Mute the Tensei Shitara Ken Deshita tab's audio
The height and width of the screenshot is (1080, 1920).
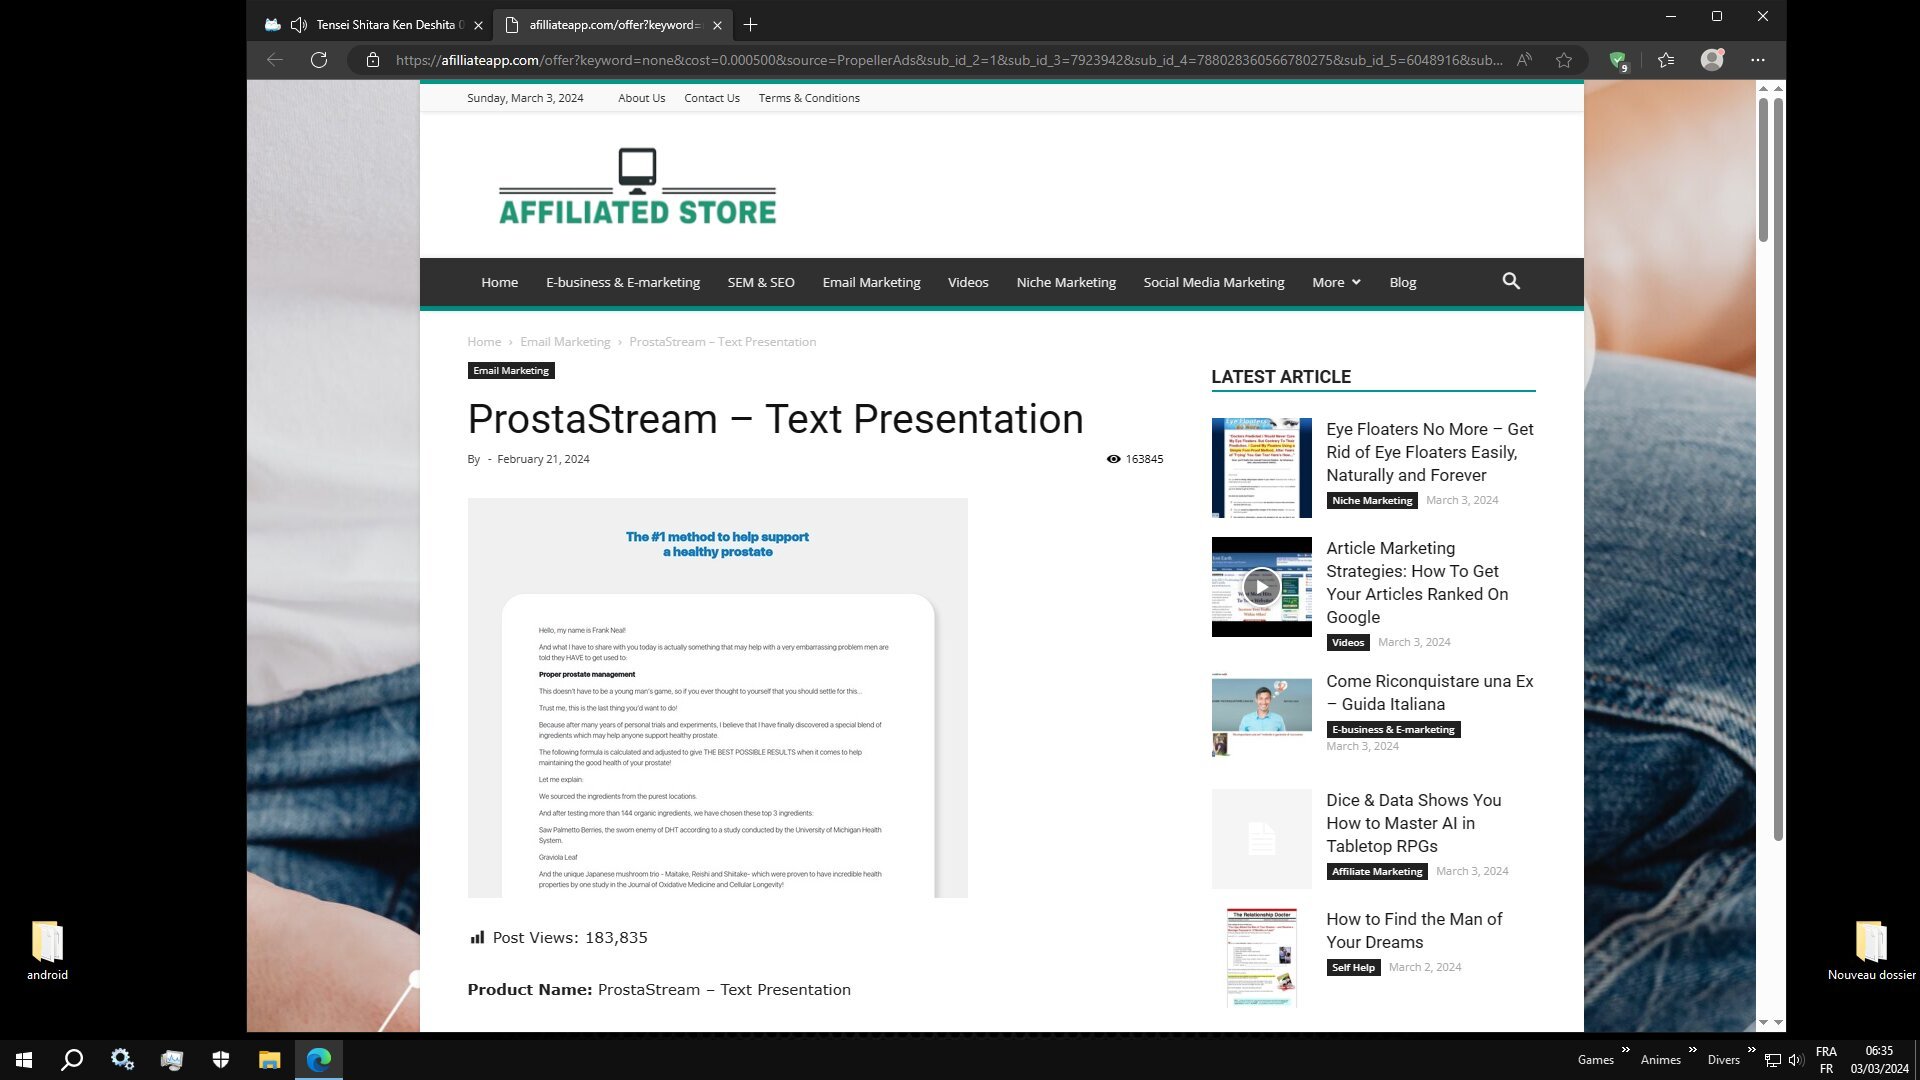point(298,25)
